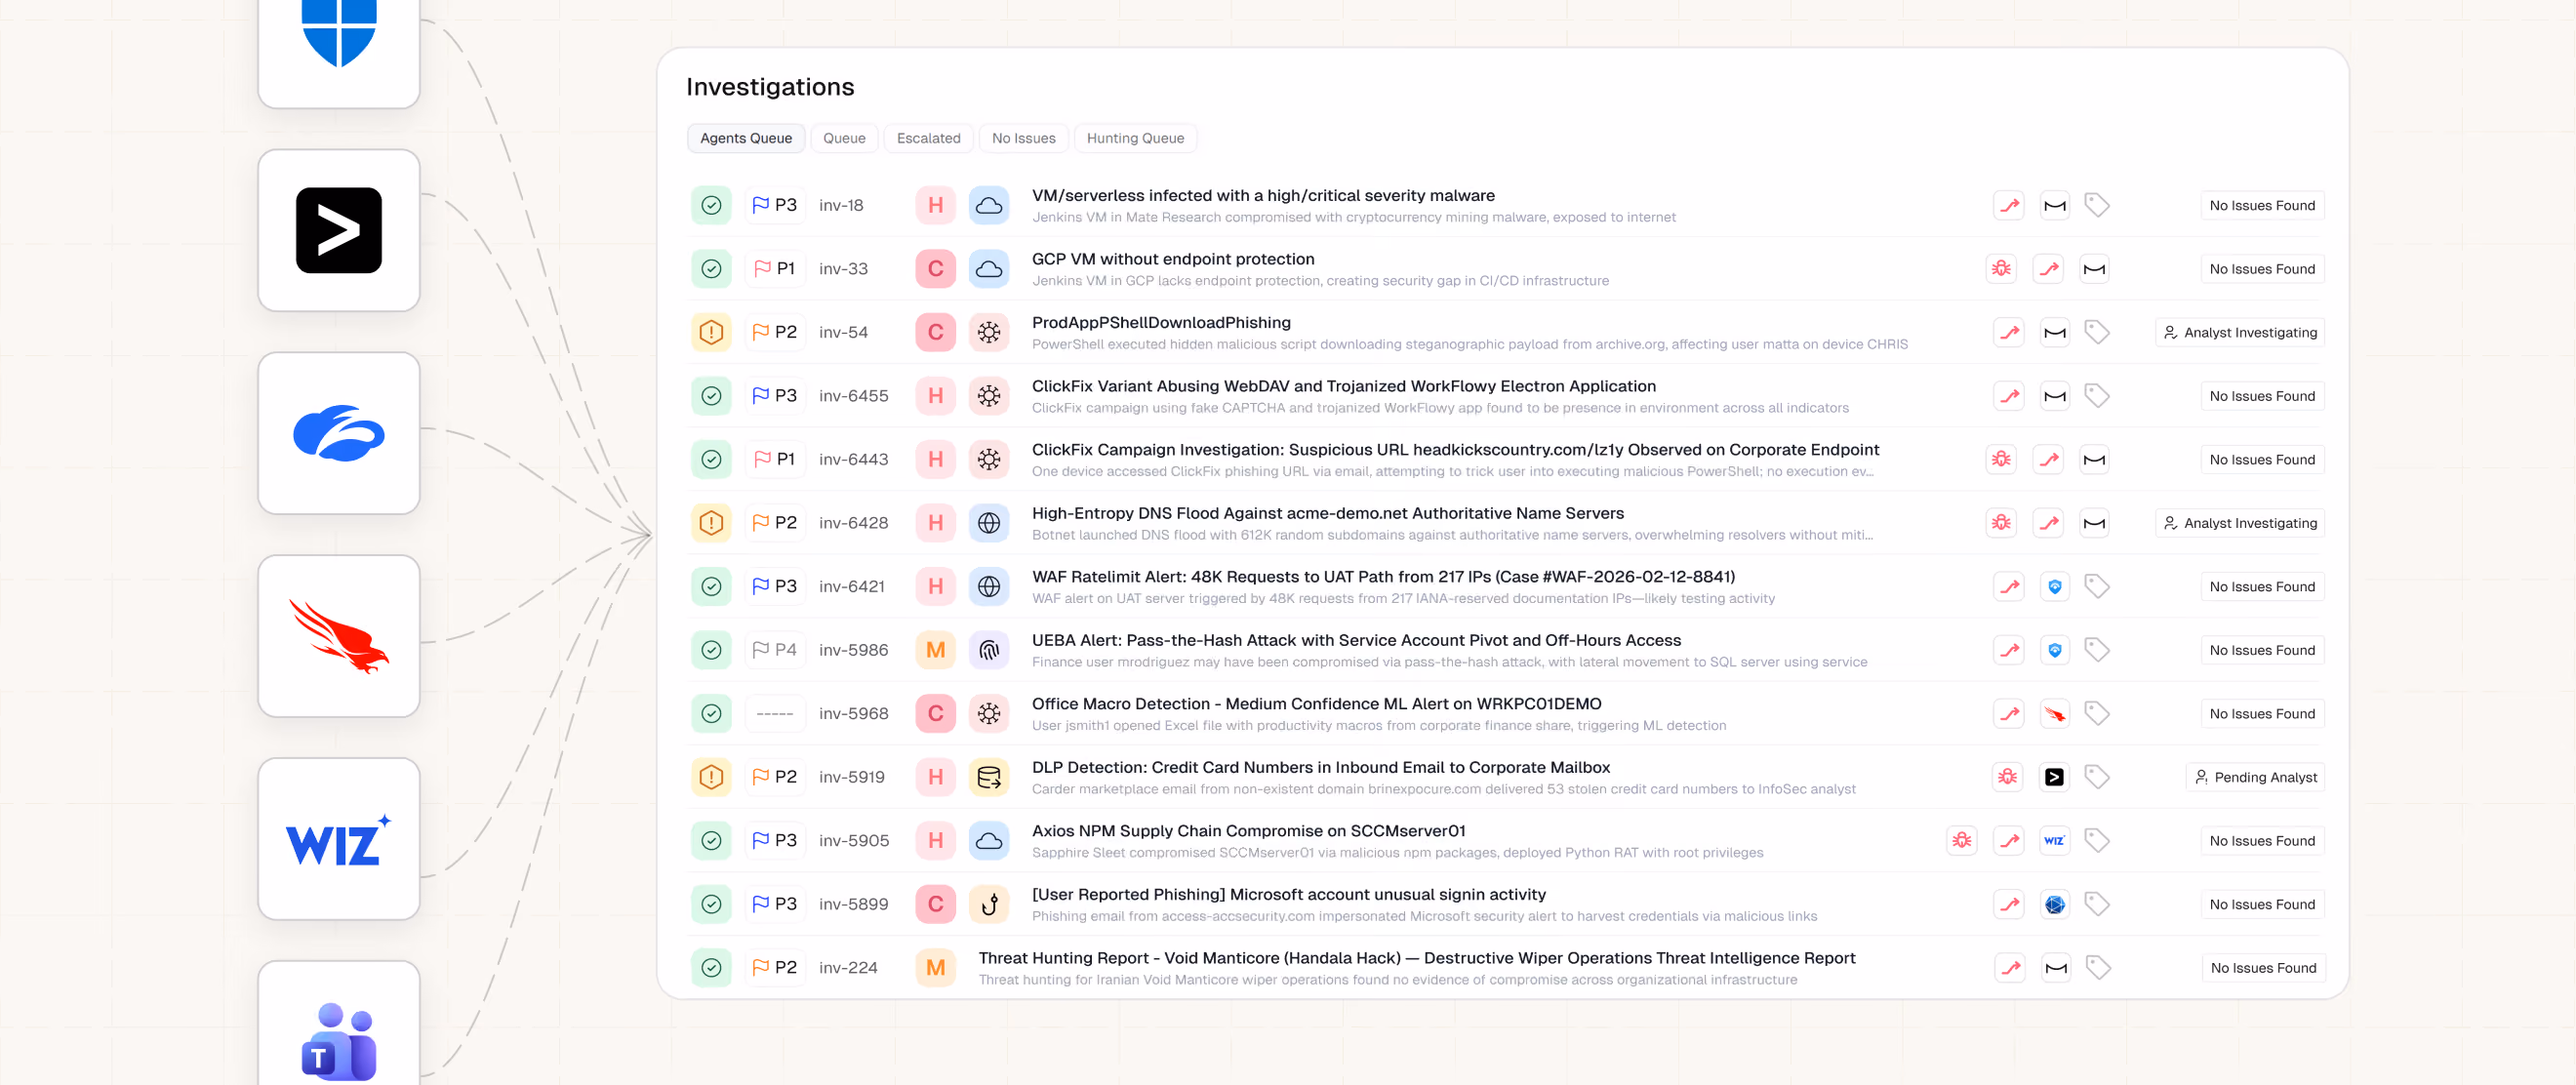Click the empty priority dashes for inv-5968

point(774,713)
